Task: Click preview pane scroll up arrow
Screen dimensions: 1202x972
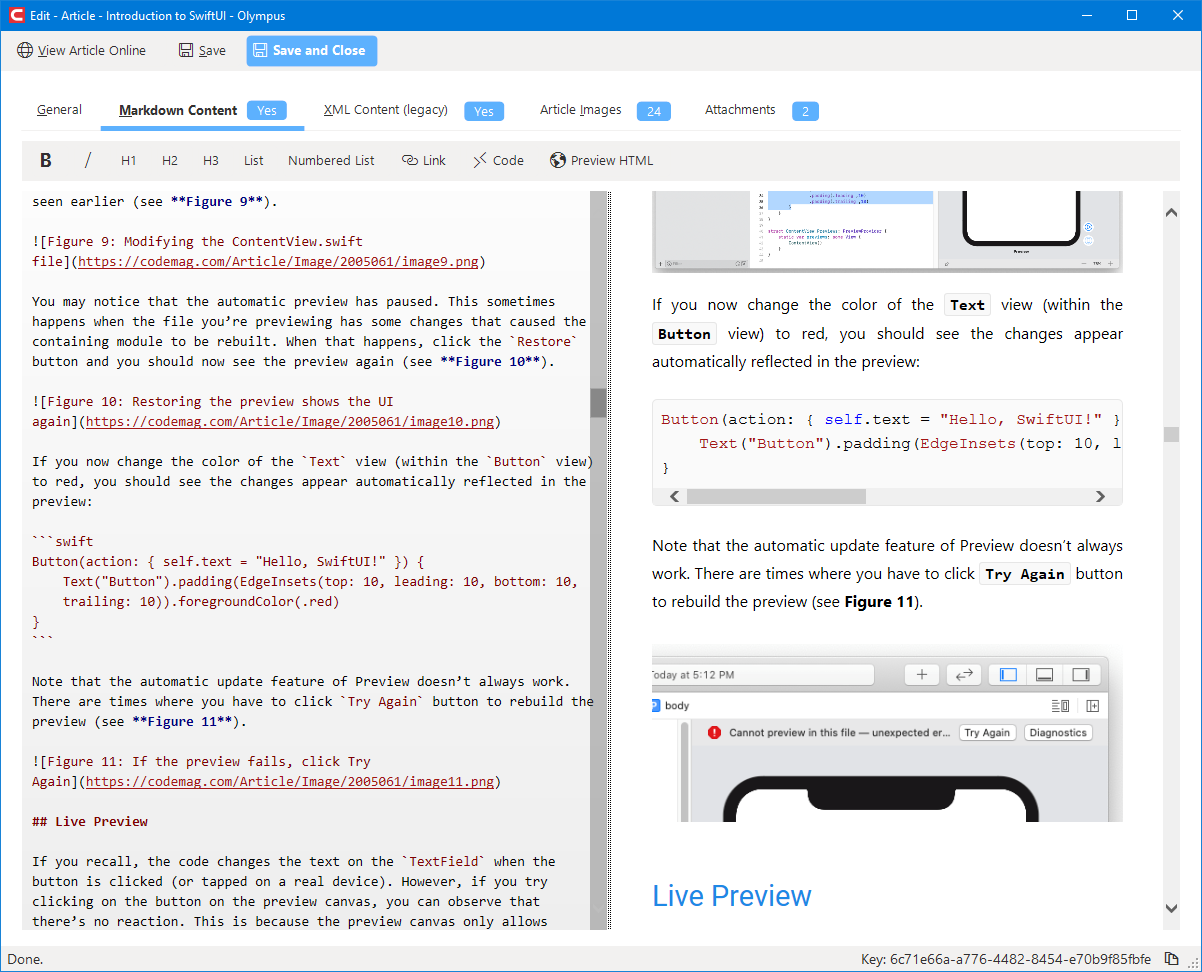Action: [1171, 211]
